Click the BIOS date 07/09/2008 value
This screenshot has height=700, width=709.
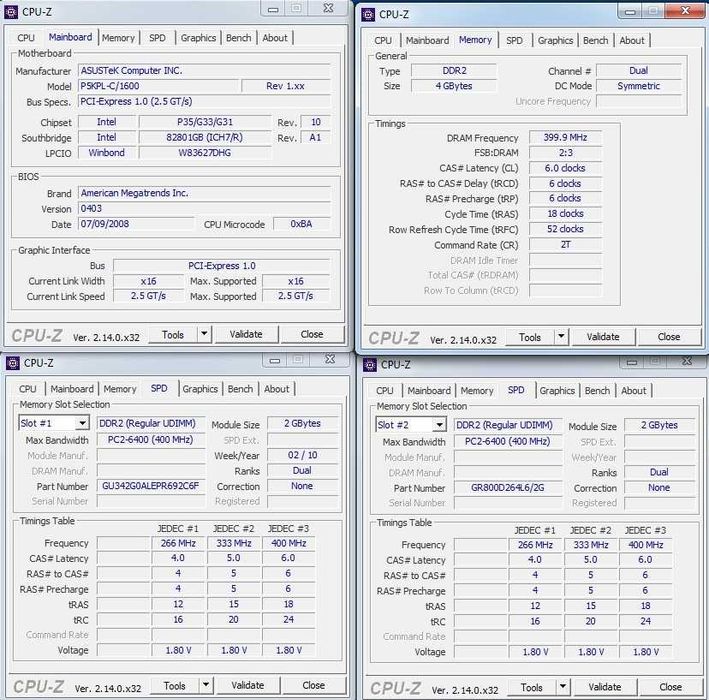click(136, 224)
